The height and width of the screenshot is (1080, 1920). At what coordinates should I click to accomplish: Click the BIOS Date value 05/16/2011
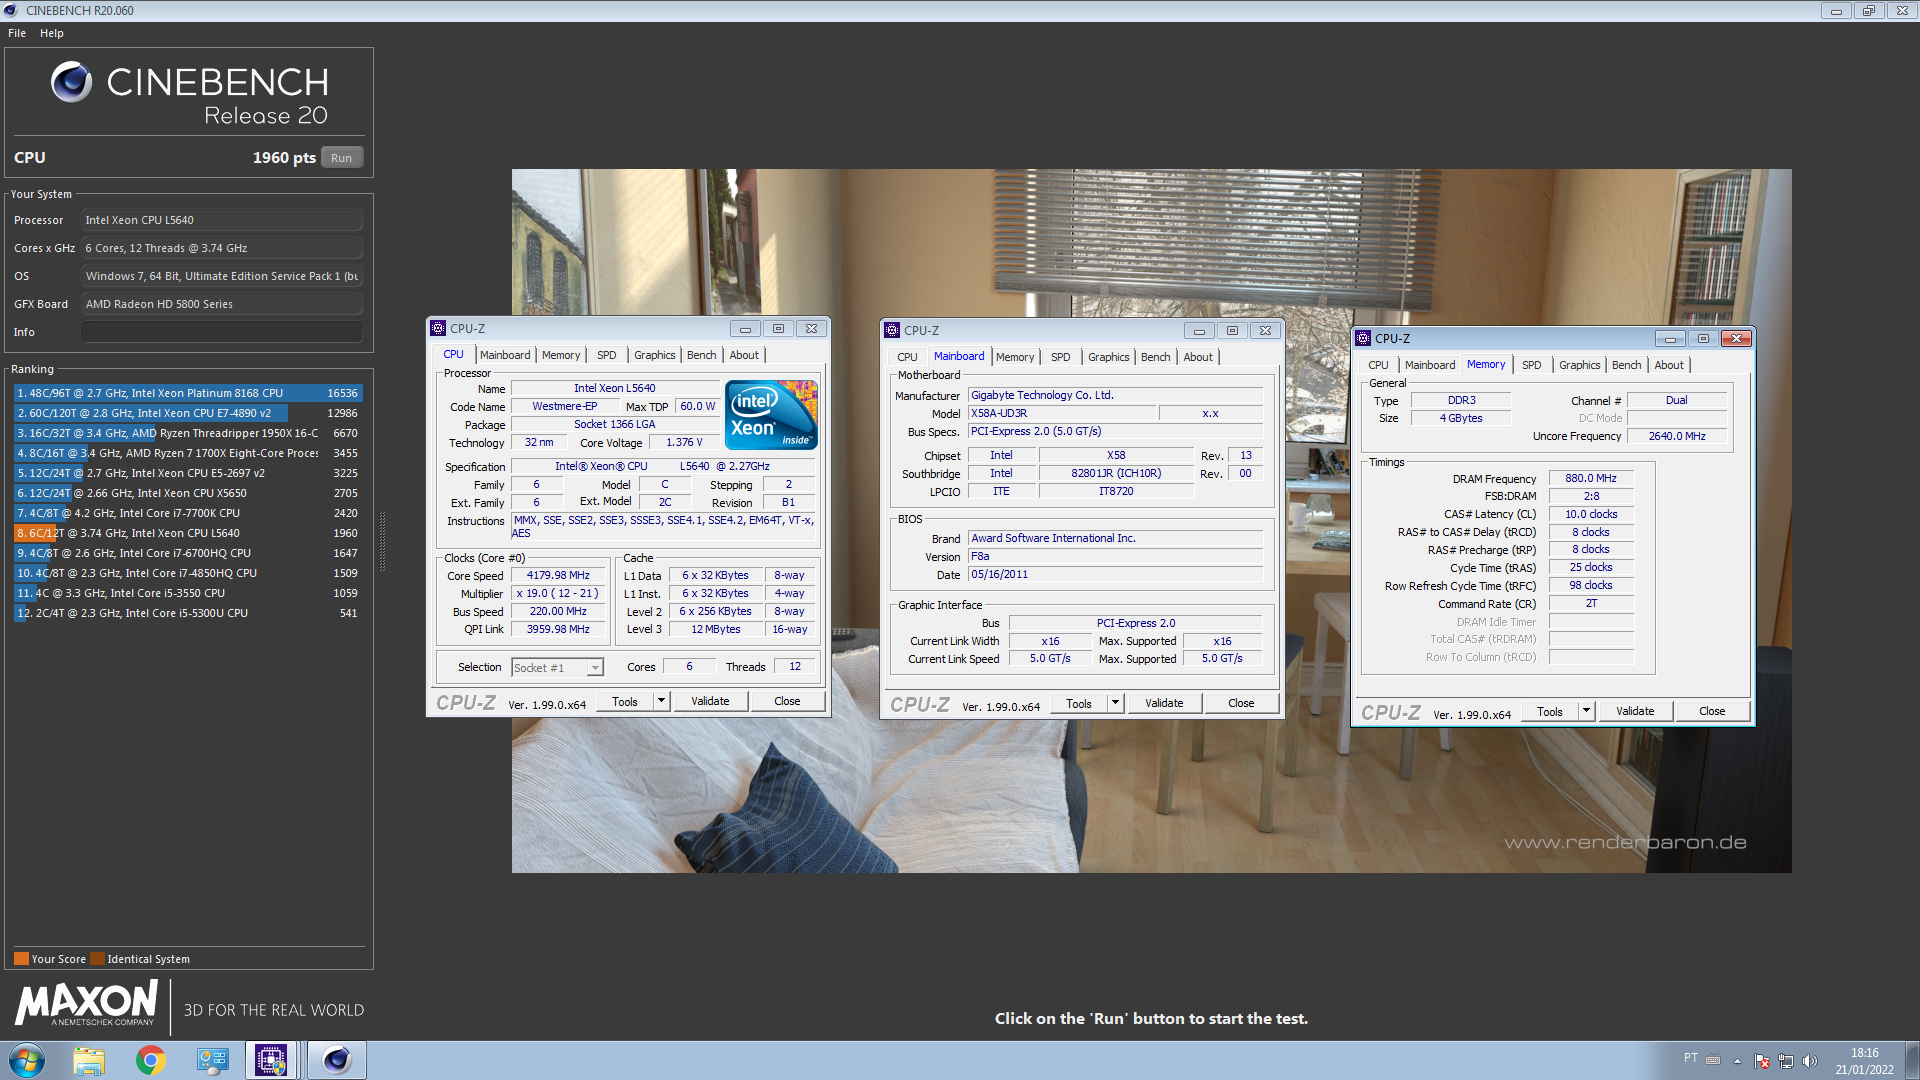click(1115, 574)
